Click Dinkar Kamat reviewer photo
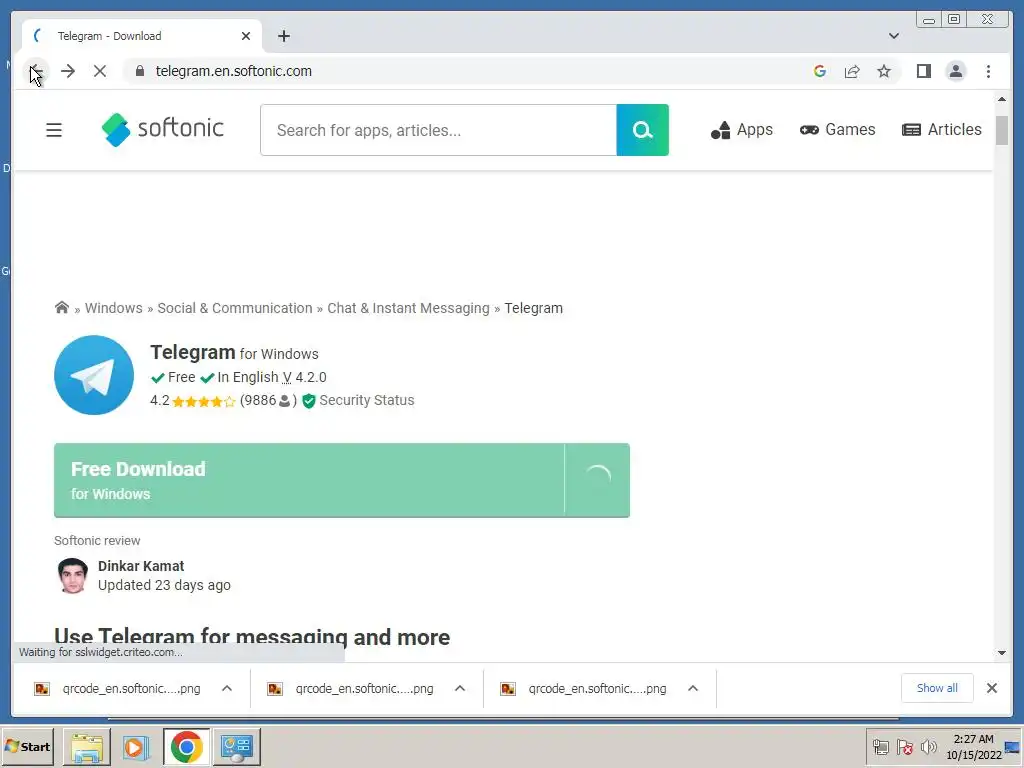Viewport: 1024px width, 768px height. (x=72, y=575)
